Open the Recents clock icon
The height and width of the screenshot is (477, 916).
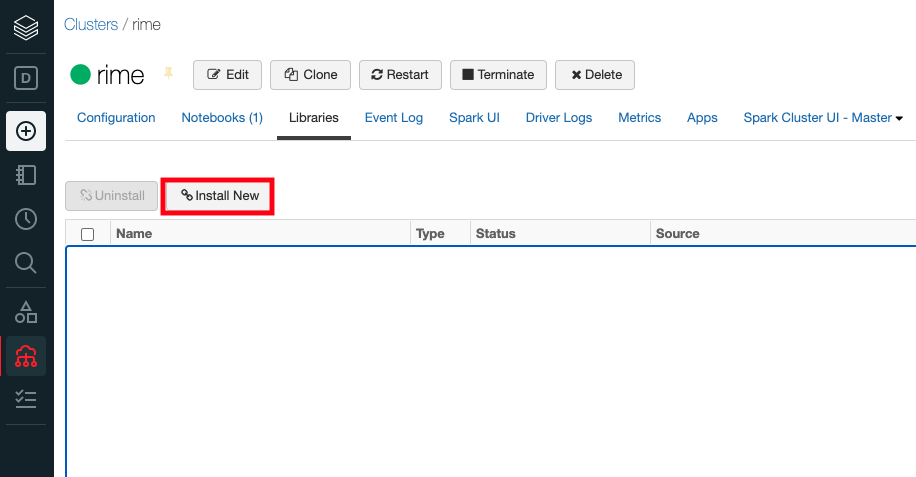click(26, 219)
